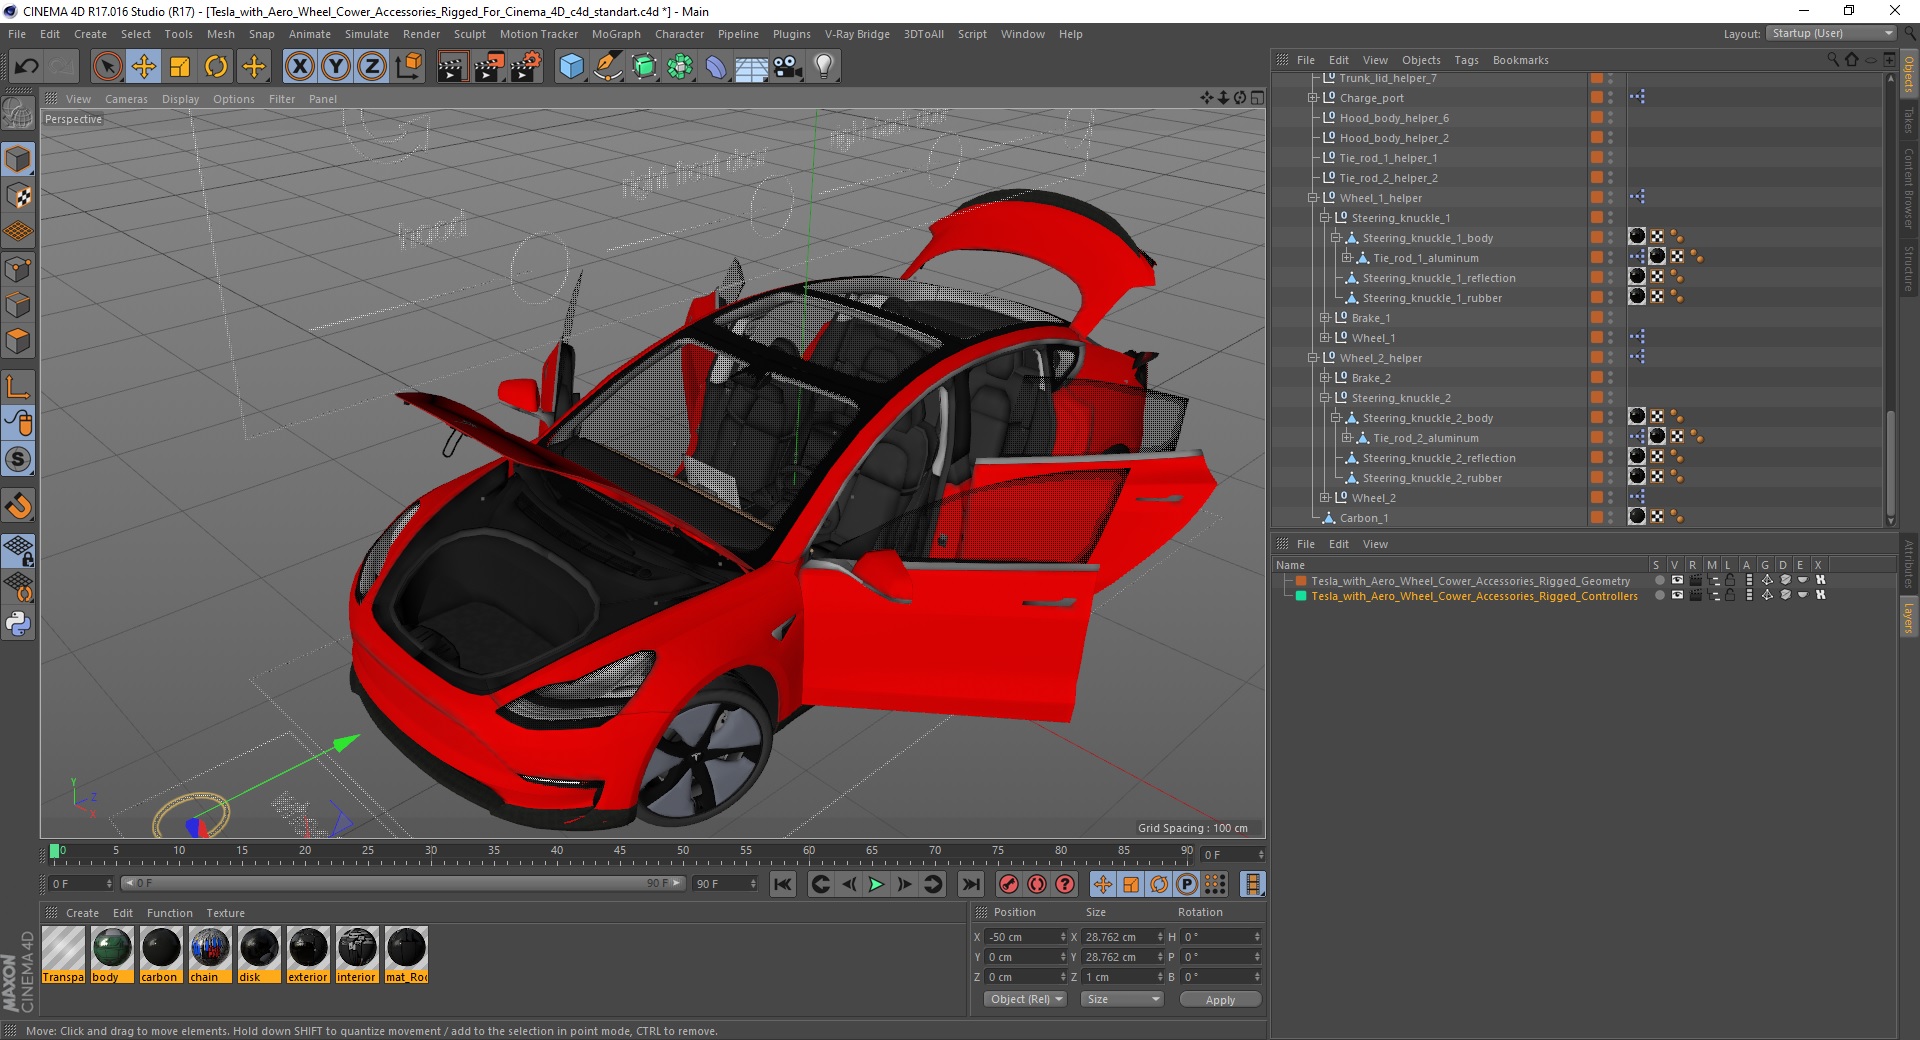
Task: Toggle Parameter key P icon
Action: (x=1187, y=884)
